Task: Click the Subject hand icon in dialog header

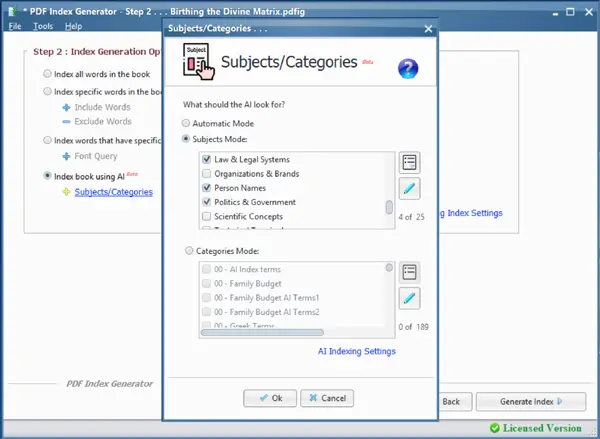Action: [x=198, y=62]
